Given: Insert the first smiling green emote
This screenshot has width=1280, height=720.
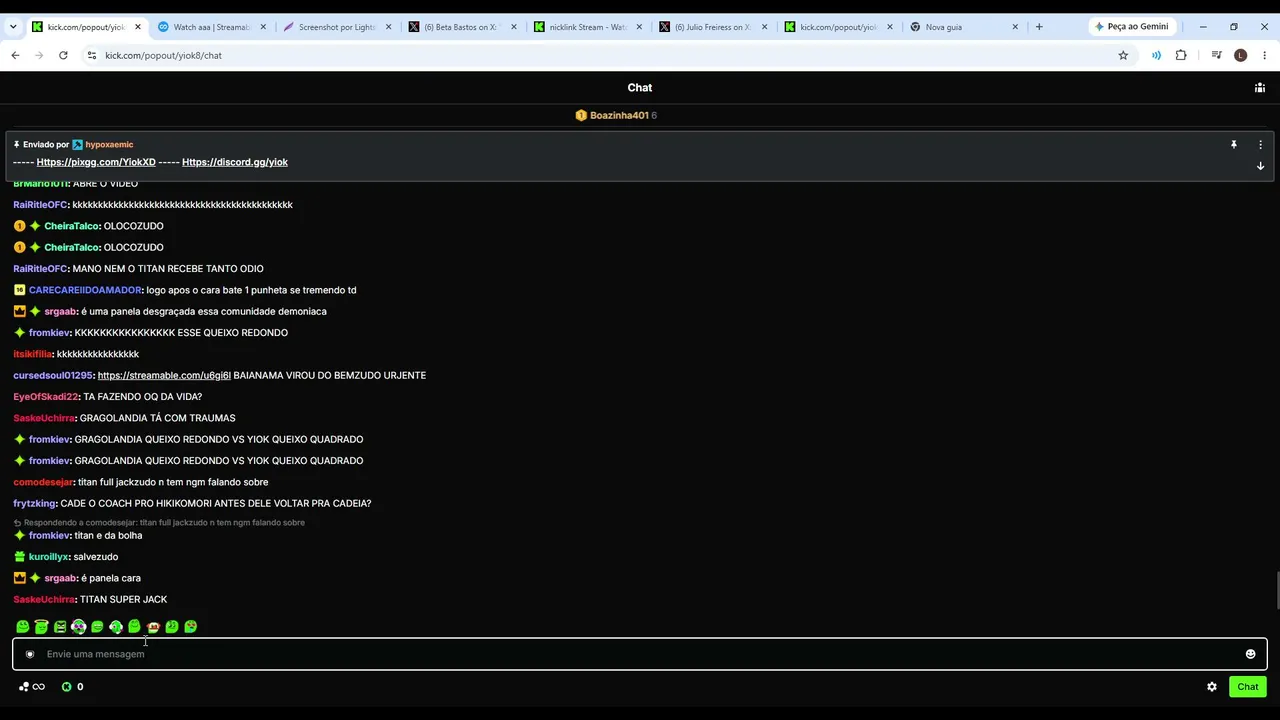Looking at the screenshot, I should (x=22, y=627).
